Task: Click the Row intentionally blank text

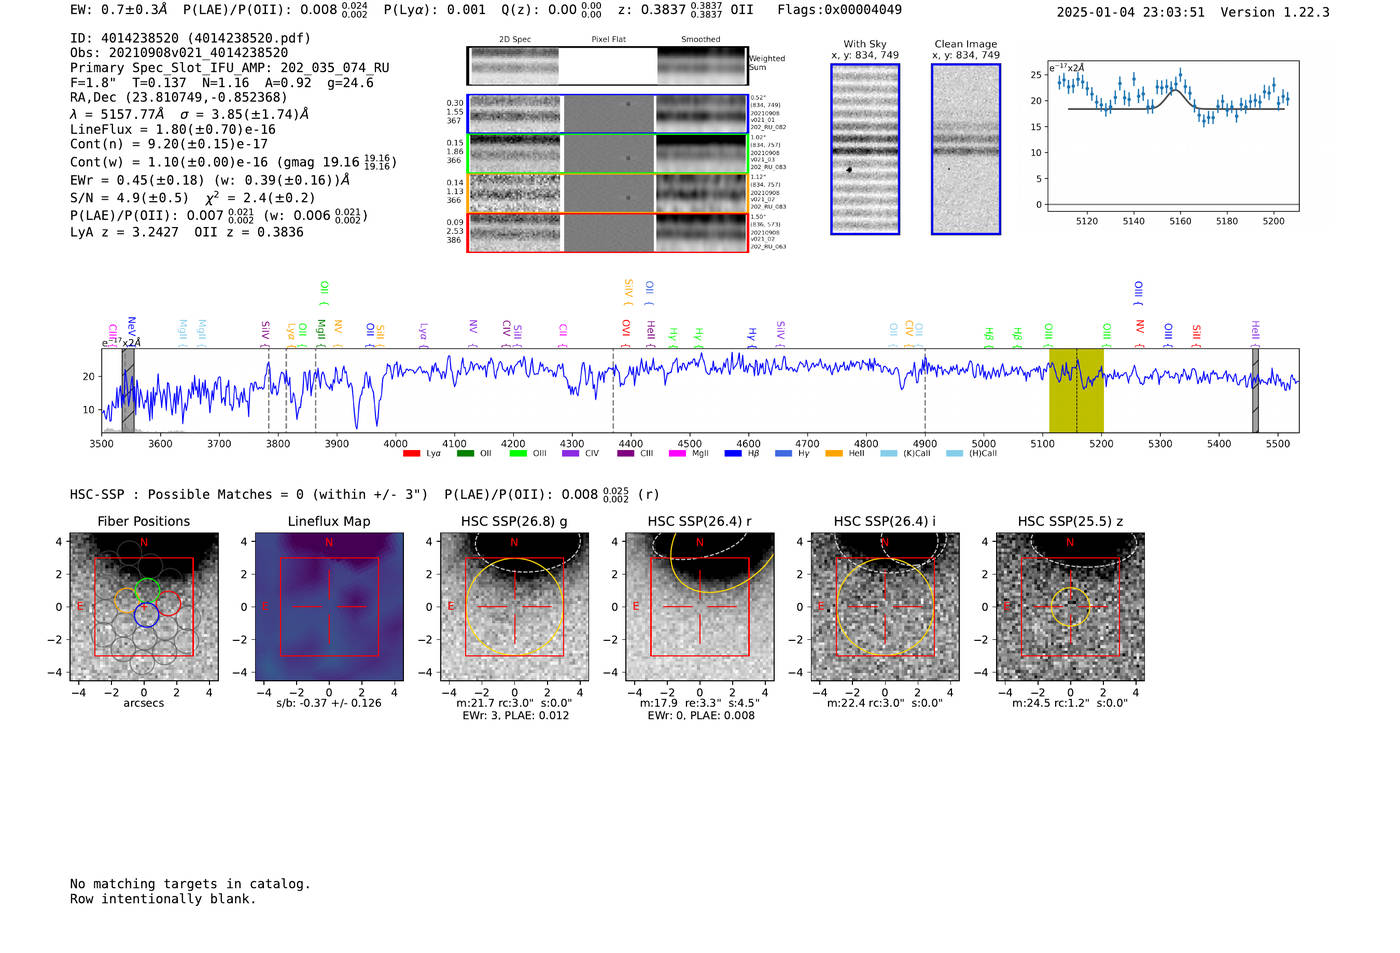Action: [x=163, y=899]
